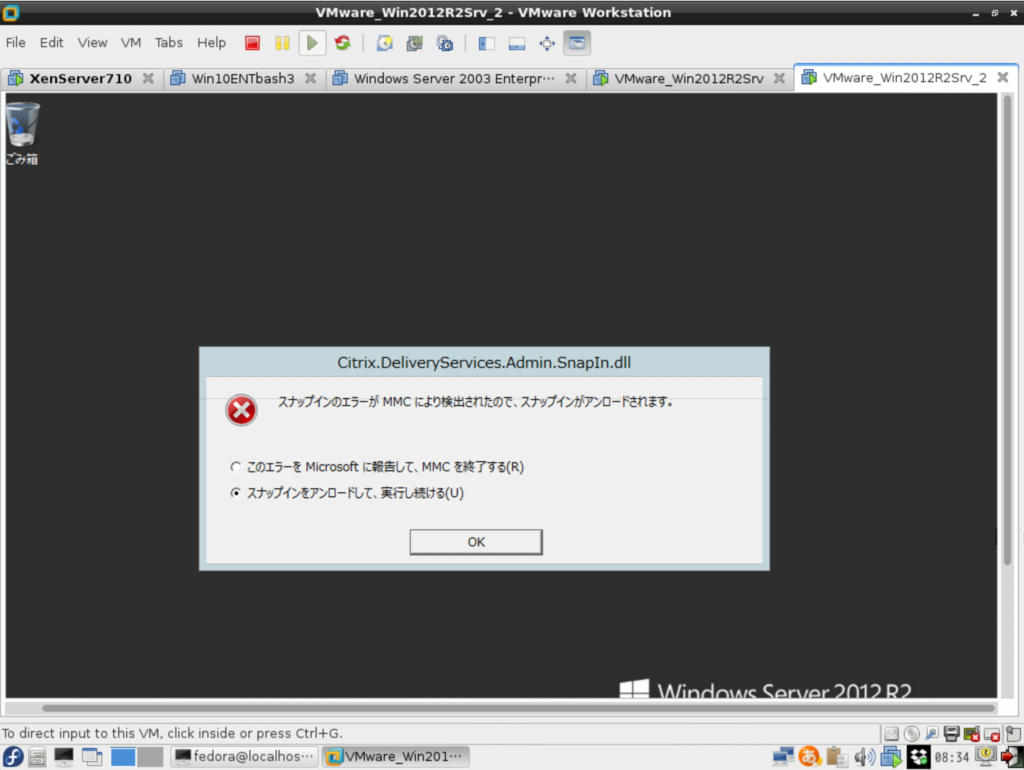
Task: Switch to the VMware_Win2012R2Srv tab
Action: click(688, 79)
